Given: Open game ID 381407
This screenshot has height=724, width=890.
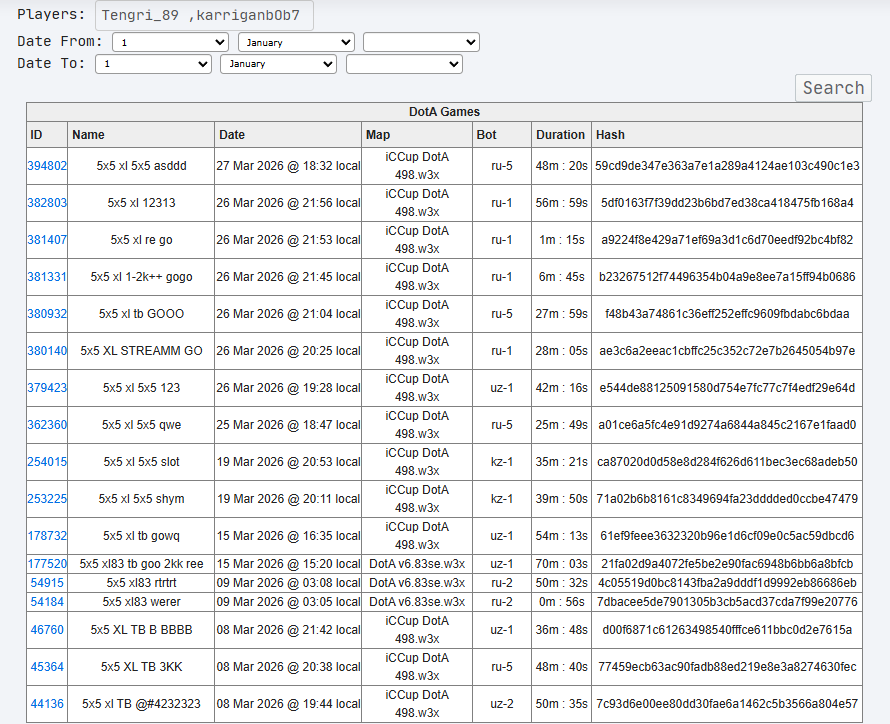Looking at the screenshot, I should (47, 239).
